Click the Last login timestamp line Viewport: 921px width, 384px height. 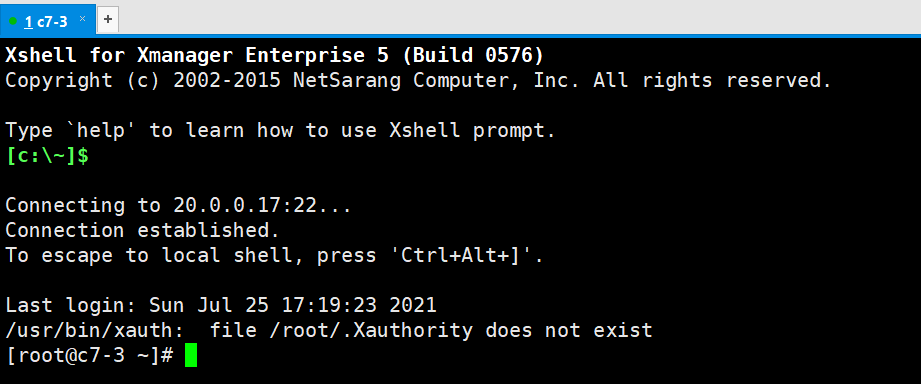click(221, 305)
